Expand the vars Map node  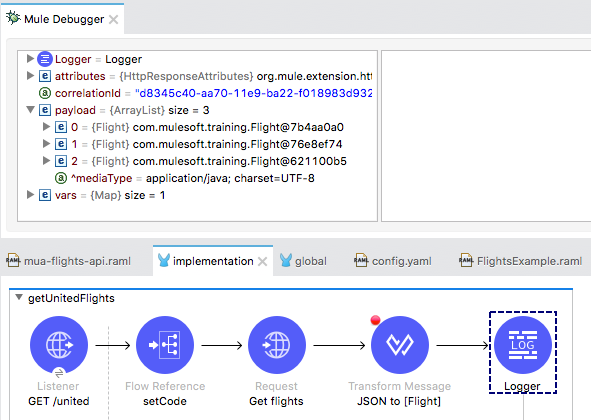coord(31,195)
